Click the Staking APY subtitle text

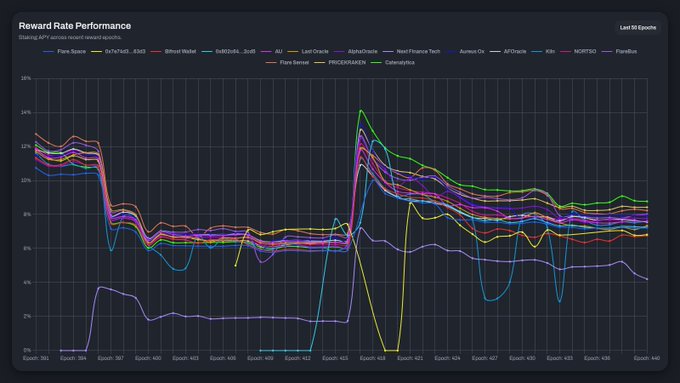pyautogui.click(x=70, y=37)
